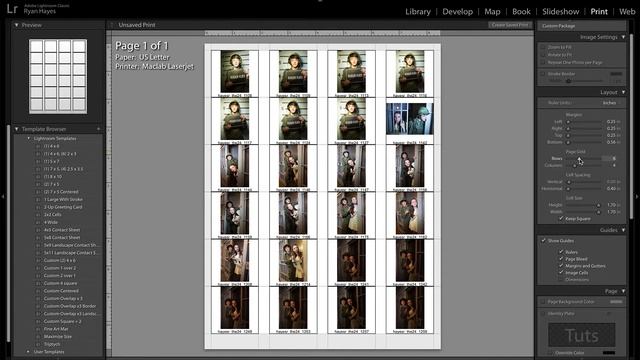Viewport: 640px width, 360px height.
Task: Click the Print module tab
Action: (599, 12)
